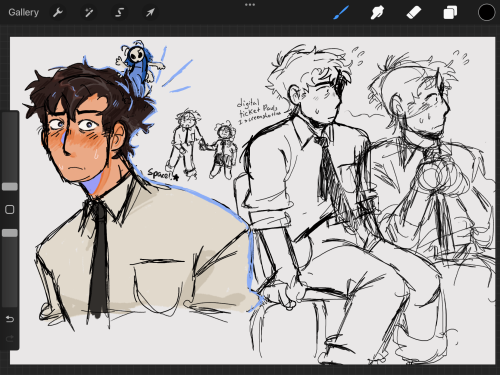
Task: Open the black color picker swatch
Action: pyautogui.click(x=486, y=13)
